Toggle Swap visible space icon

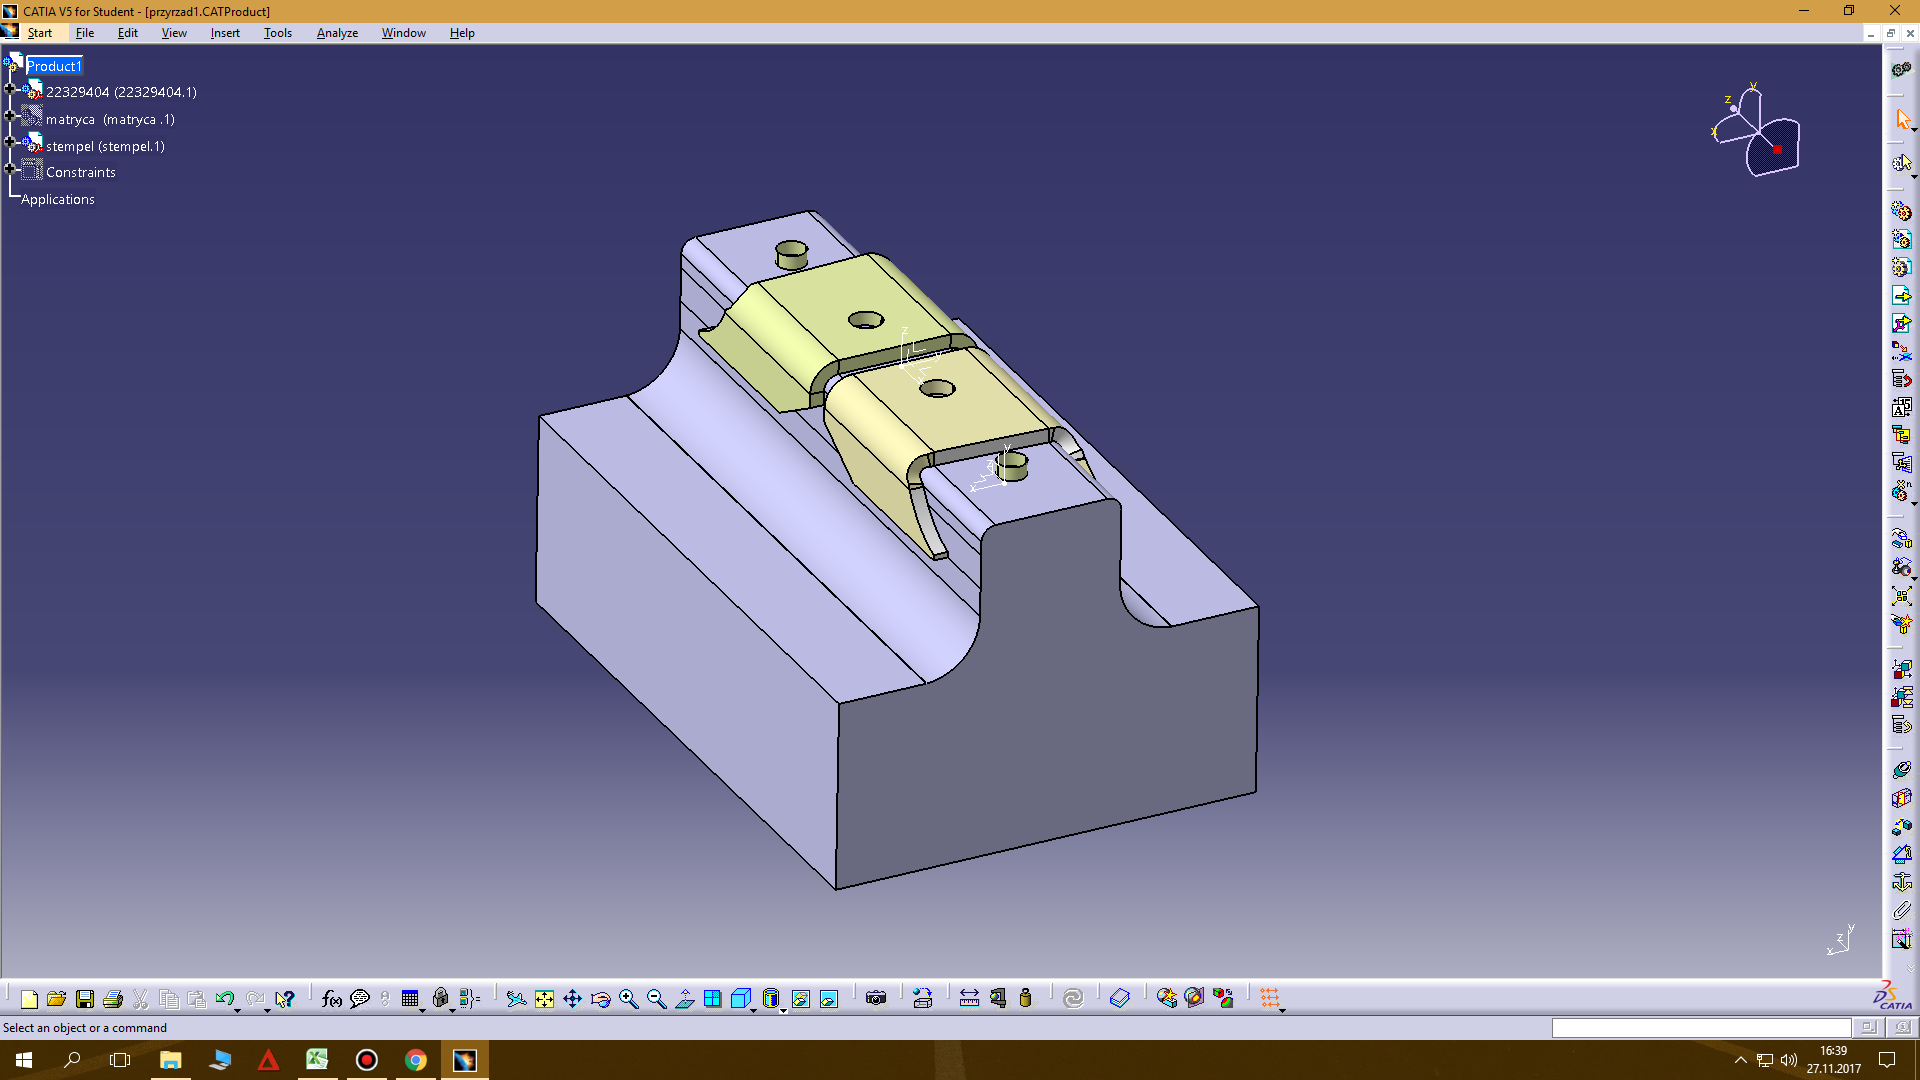click(829, 998)
